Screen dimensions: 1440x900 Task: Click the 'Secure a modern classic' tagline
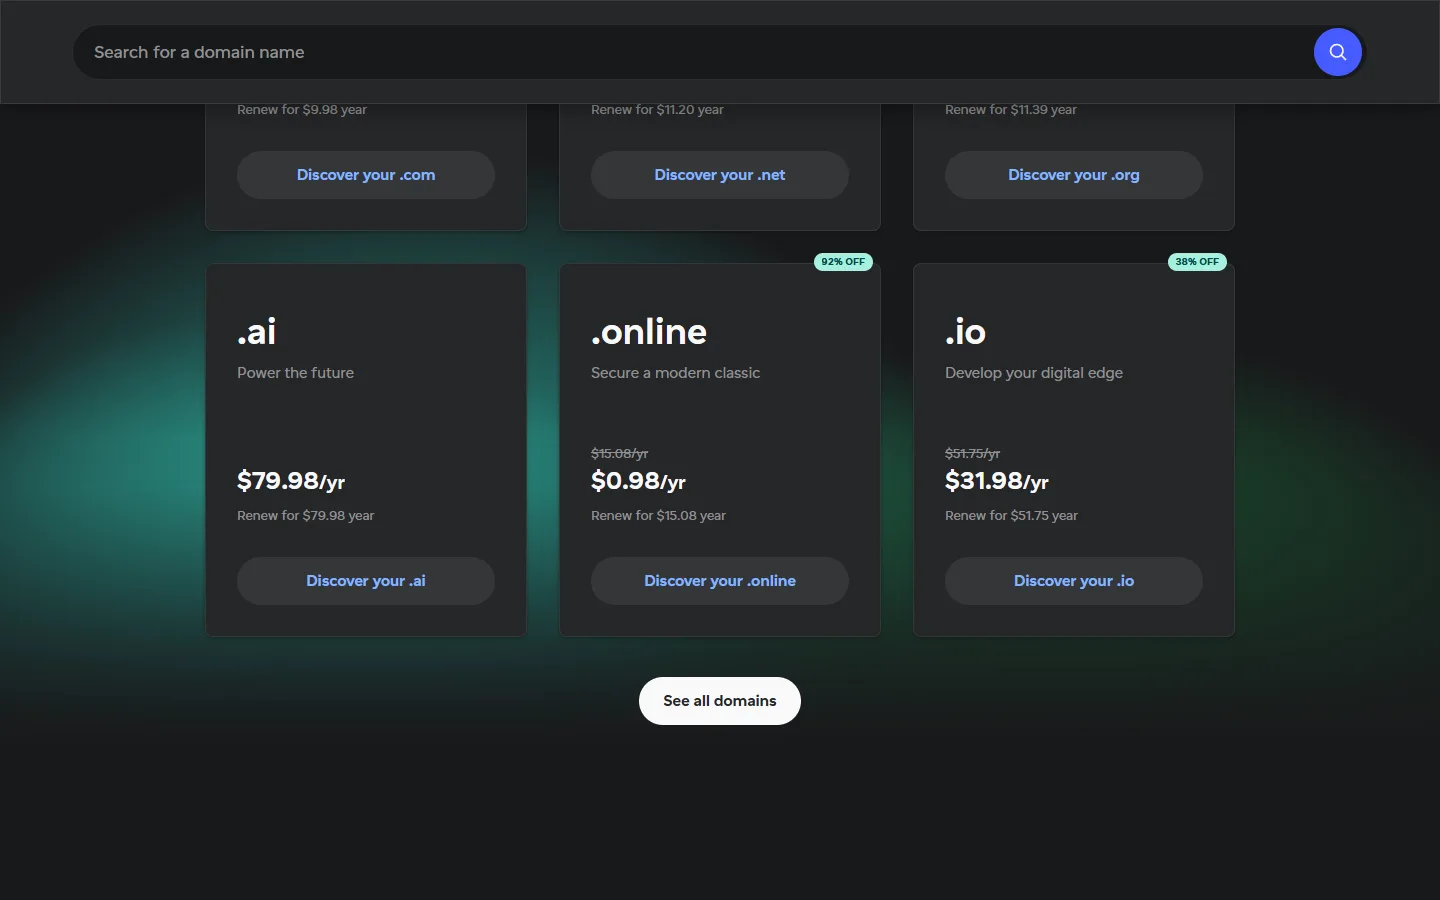[x=676, y=373]
